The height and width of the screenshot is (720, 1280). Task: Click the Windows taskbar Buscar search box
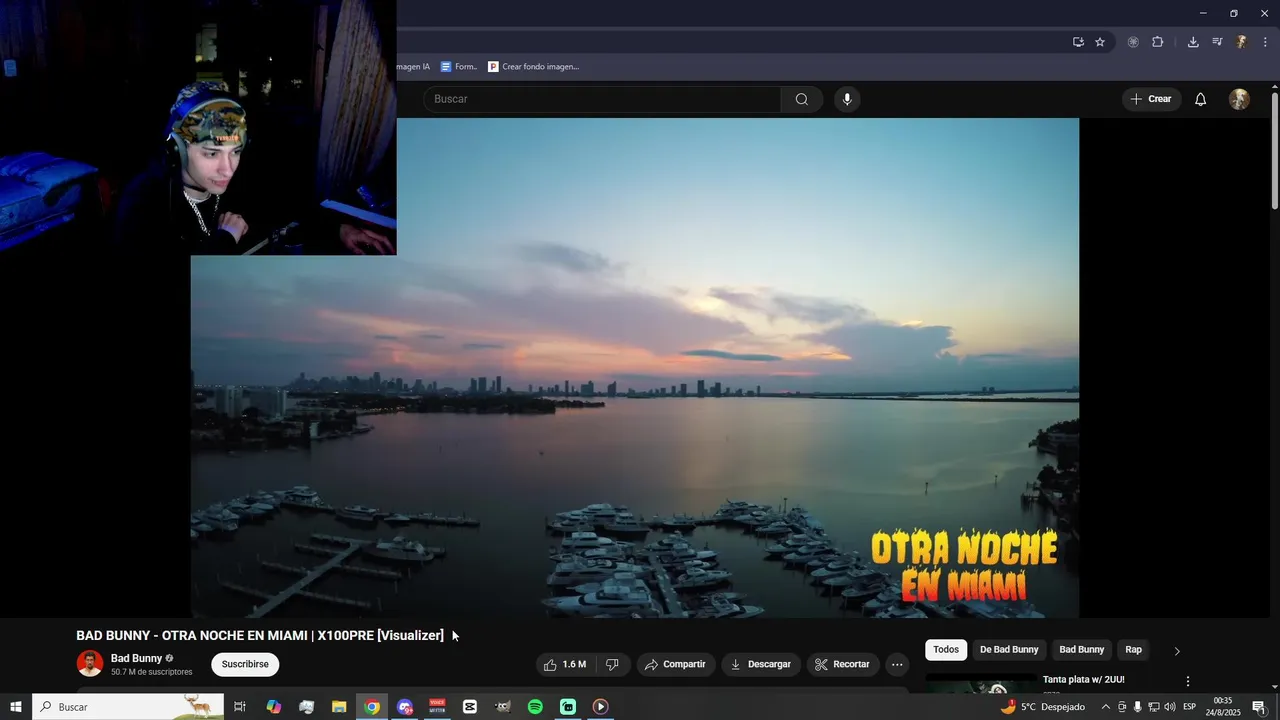tap(128, 707)
